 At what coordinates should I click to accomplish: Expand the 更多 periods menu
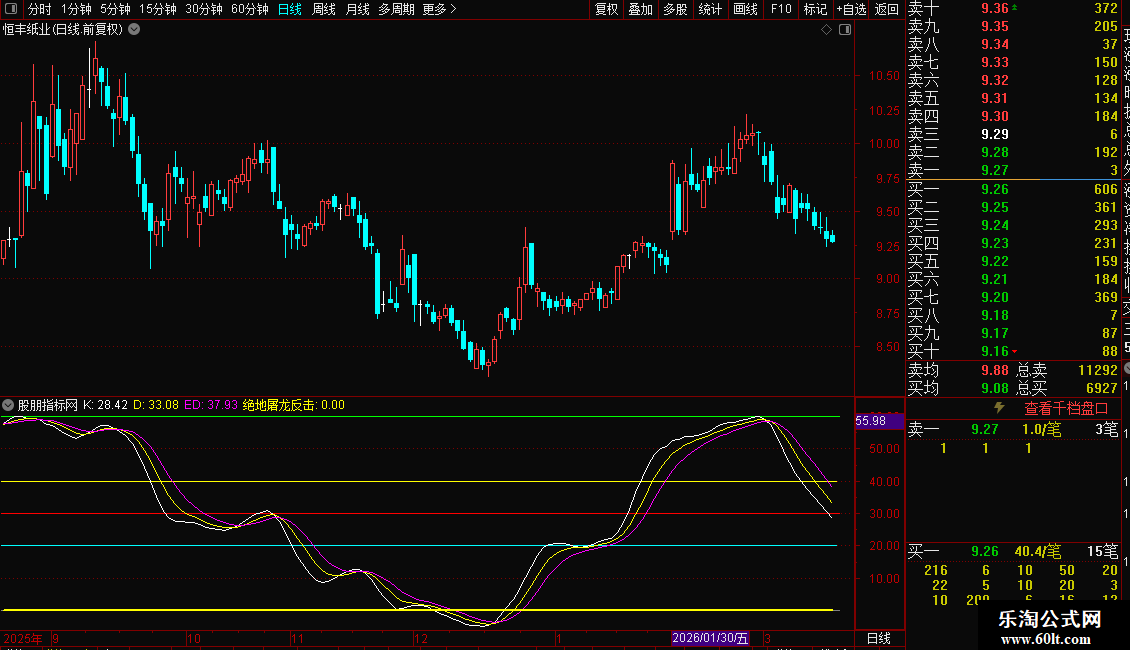click(439, 9)
